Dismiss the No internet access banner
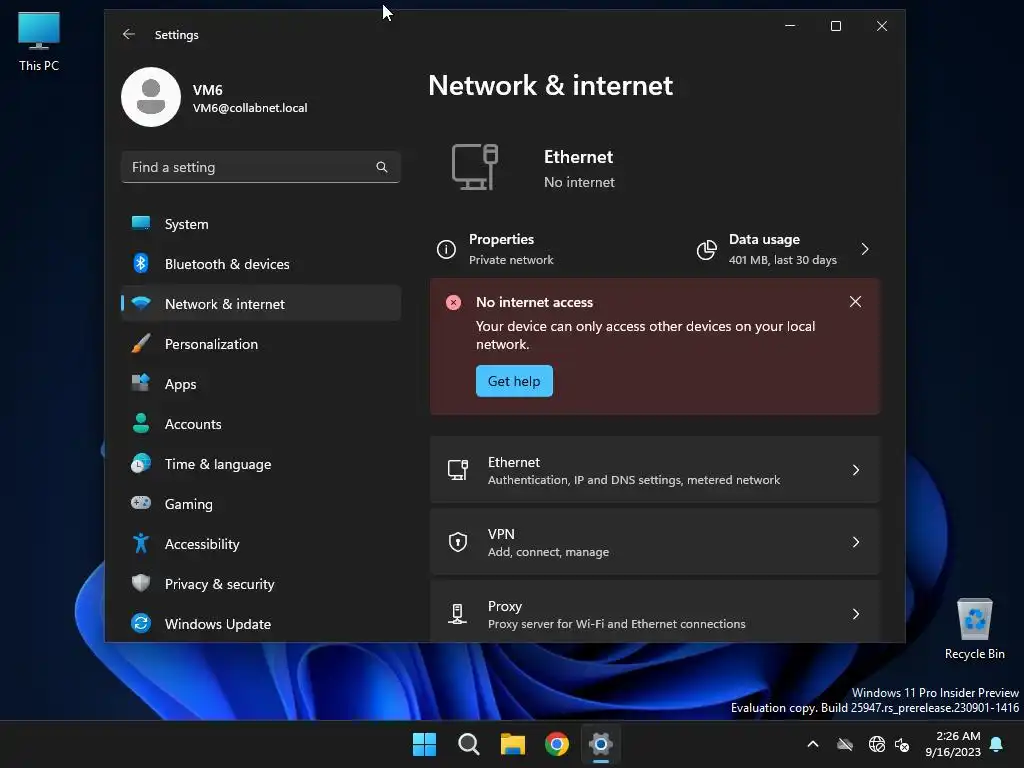Screen dimensions: 1024x768 coord(855,302)
